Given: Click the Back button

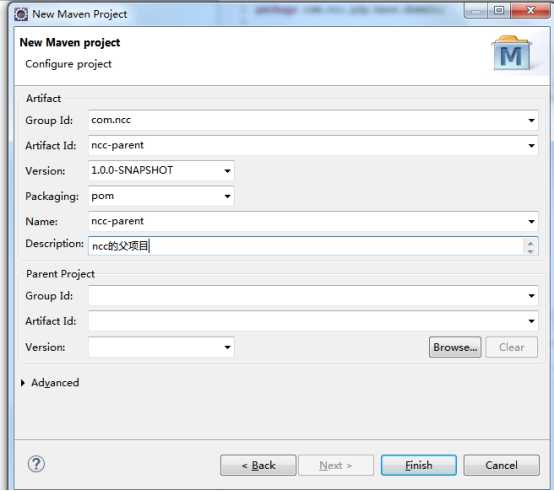Looking at the screenshot, I should tap(258, 465).
